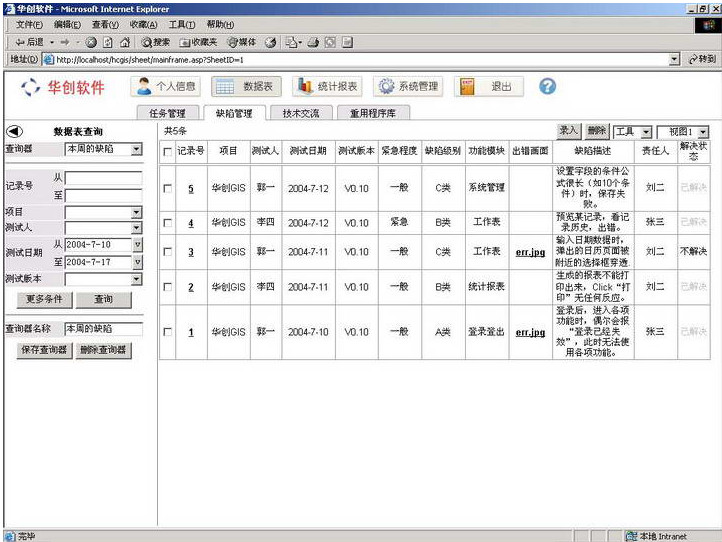The width and height of the screenshot is (722, 542).
Task: Click the mail icon in the toolbar
Action: 292,42
